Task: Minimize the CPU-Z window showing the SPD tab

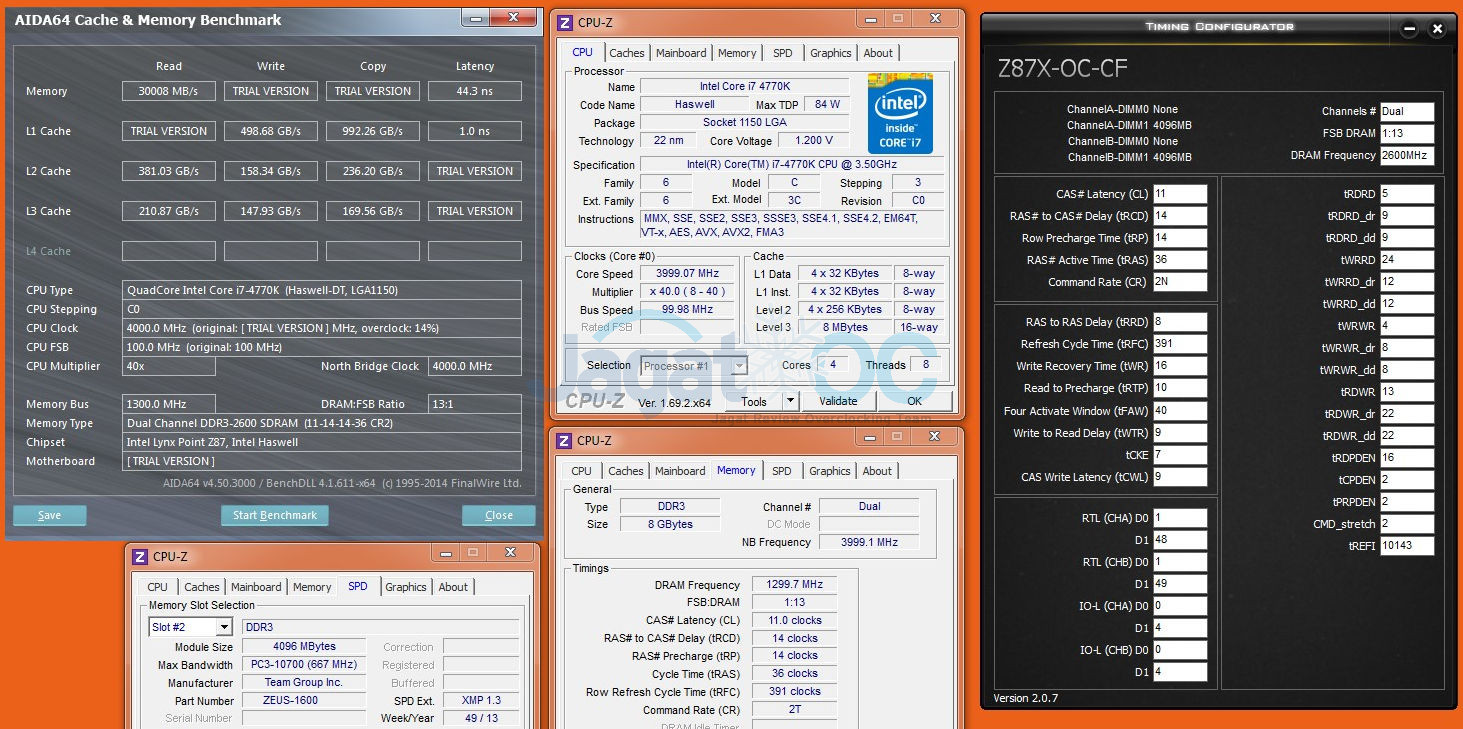Action: [x=441, y=552]
